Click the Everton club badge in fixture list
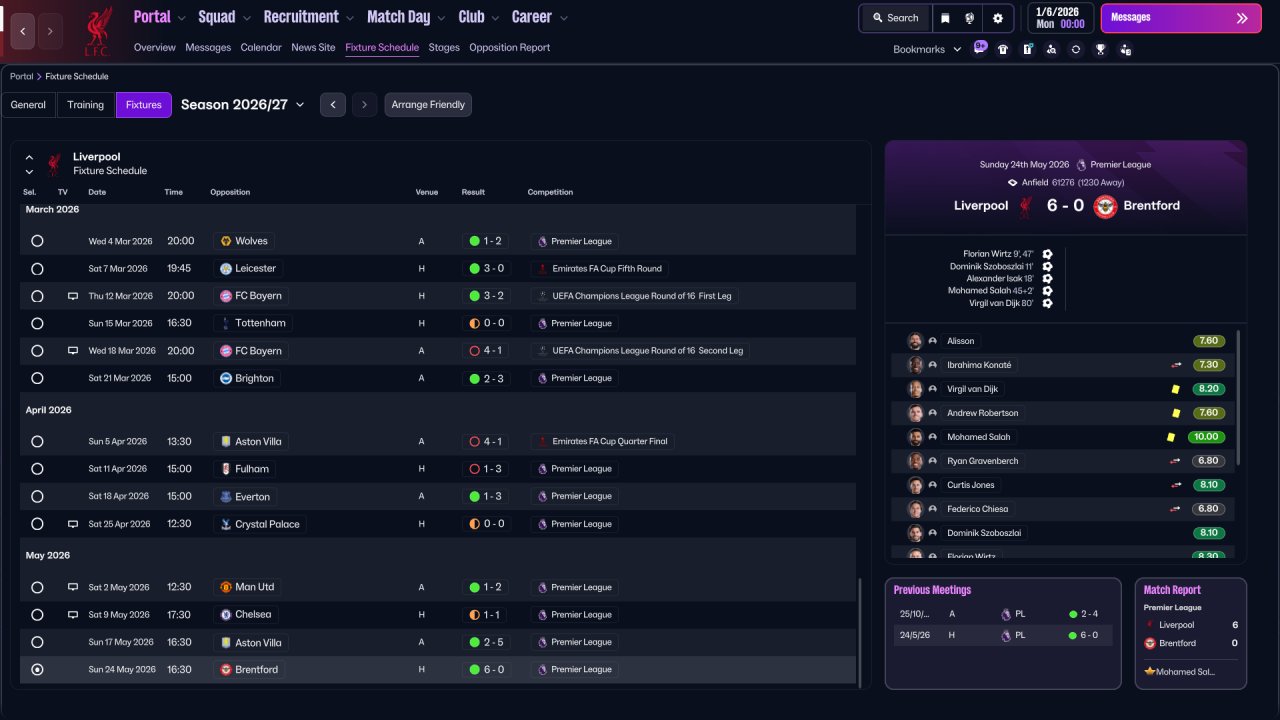1280x720 pixels. tap(225, 496)
